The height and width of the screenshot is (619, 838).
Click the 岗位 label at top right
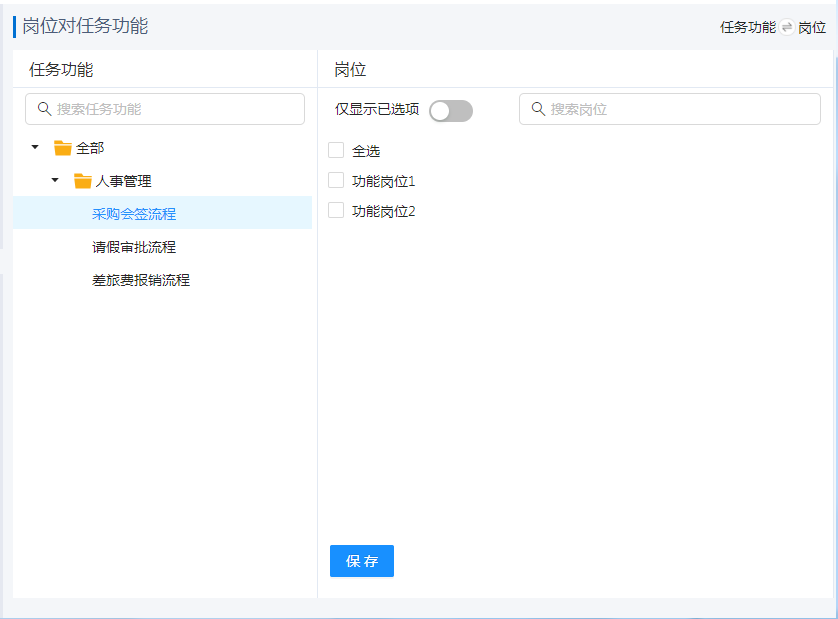coord(812,28)
